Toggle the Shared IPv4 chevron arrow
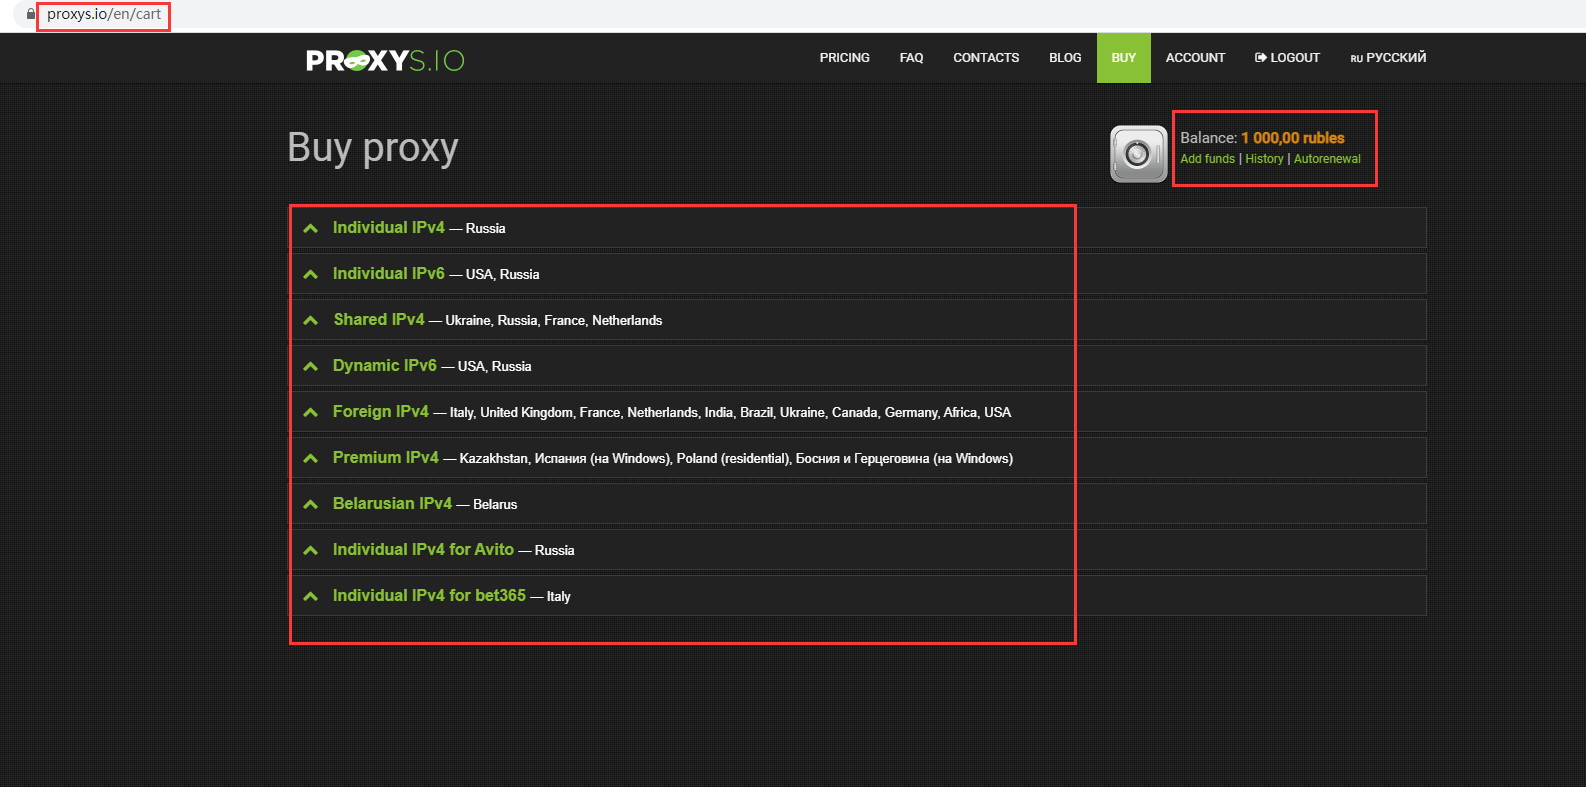1586x787 pixels. point(311,320)
